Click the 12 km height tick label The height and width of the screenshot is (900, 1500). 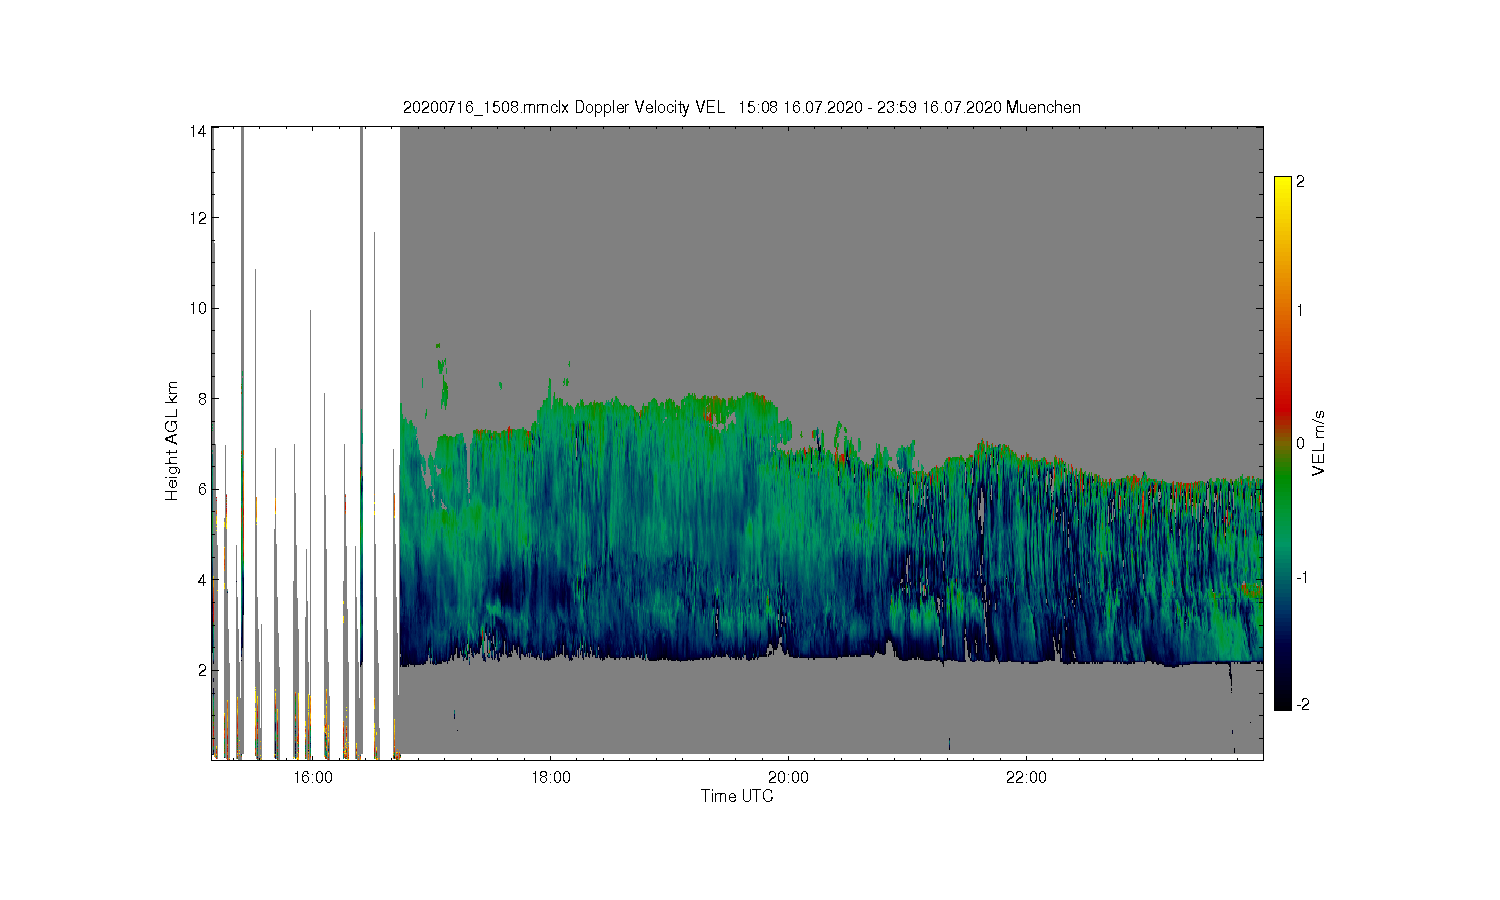coord(198,218)
